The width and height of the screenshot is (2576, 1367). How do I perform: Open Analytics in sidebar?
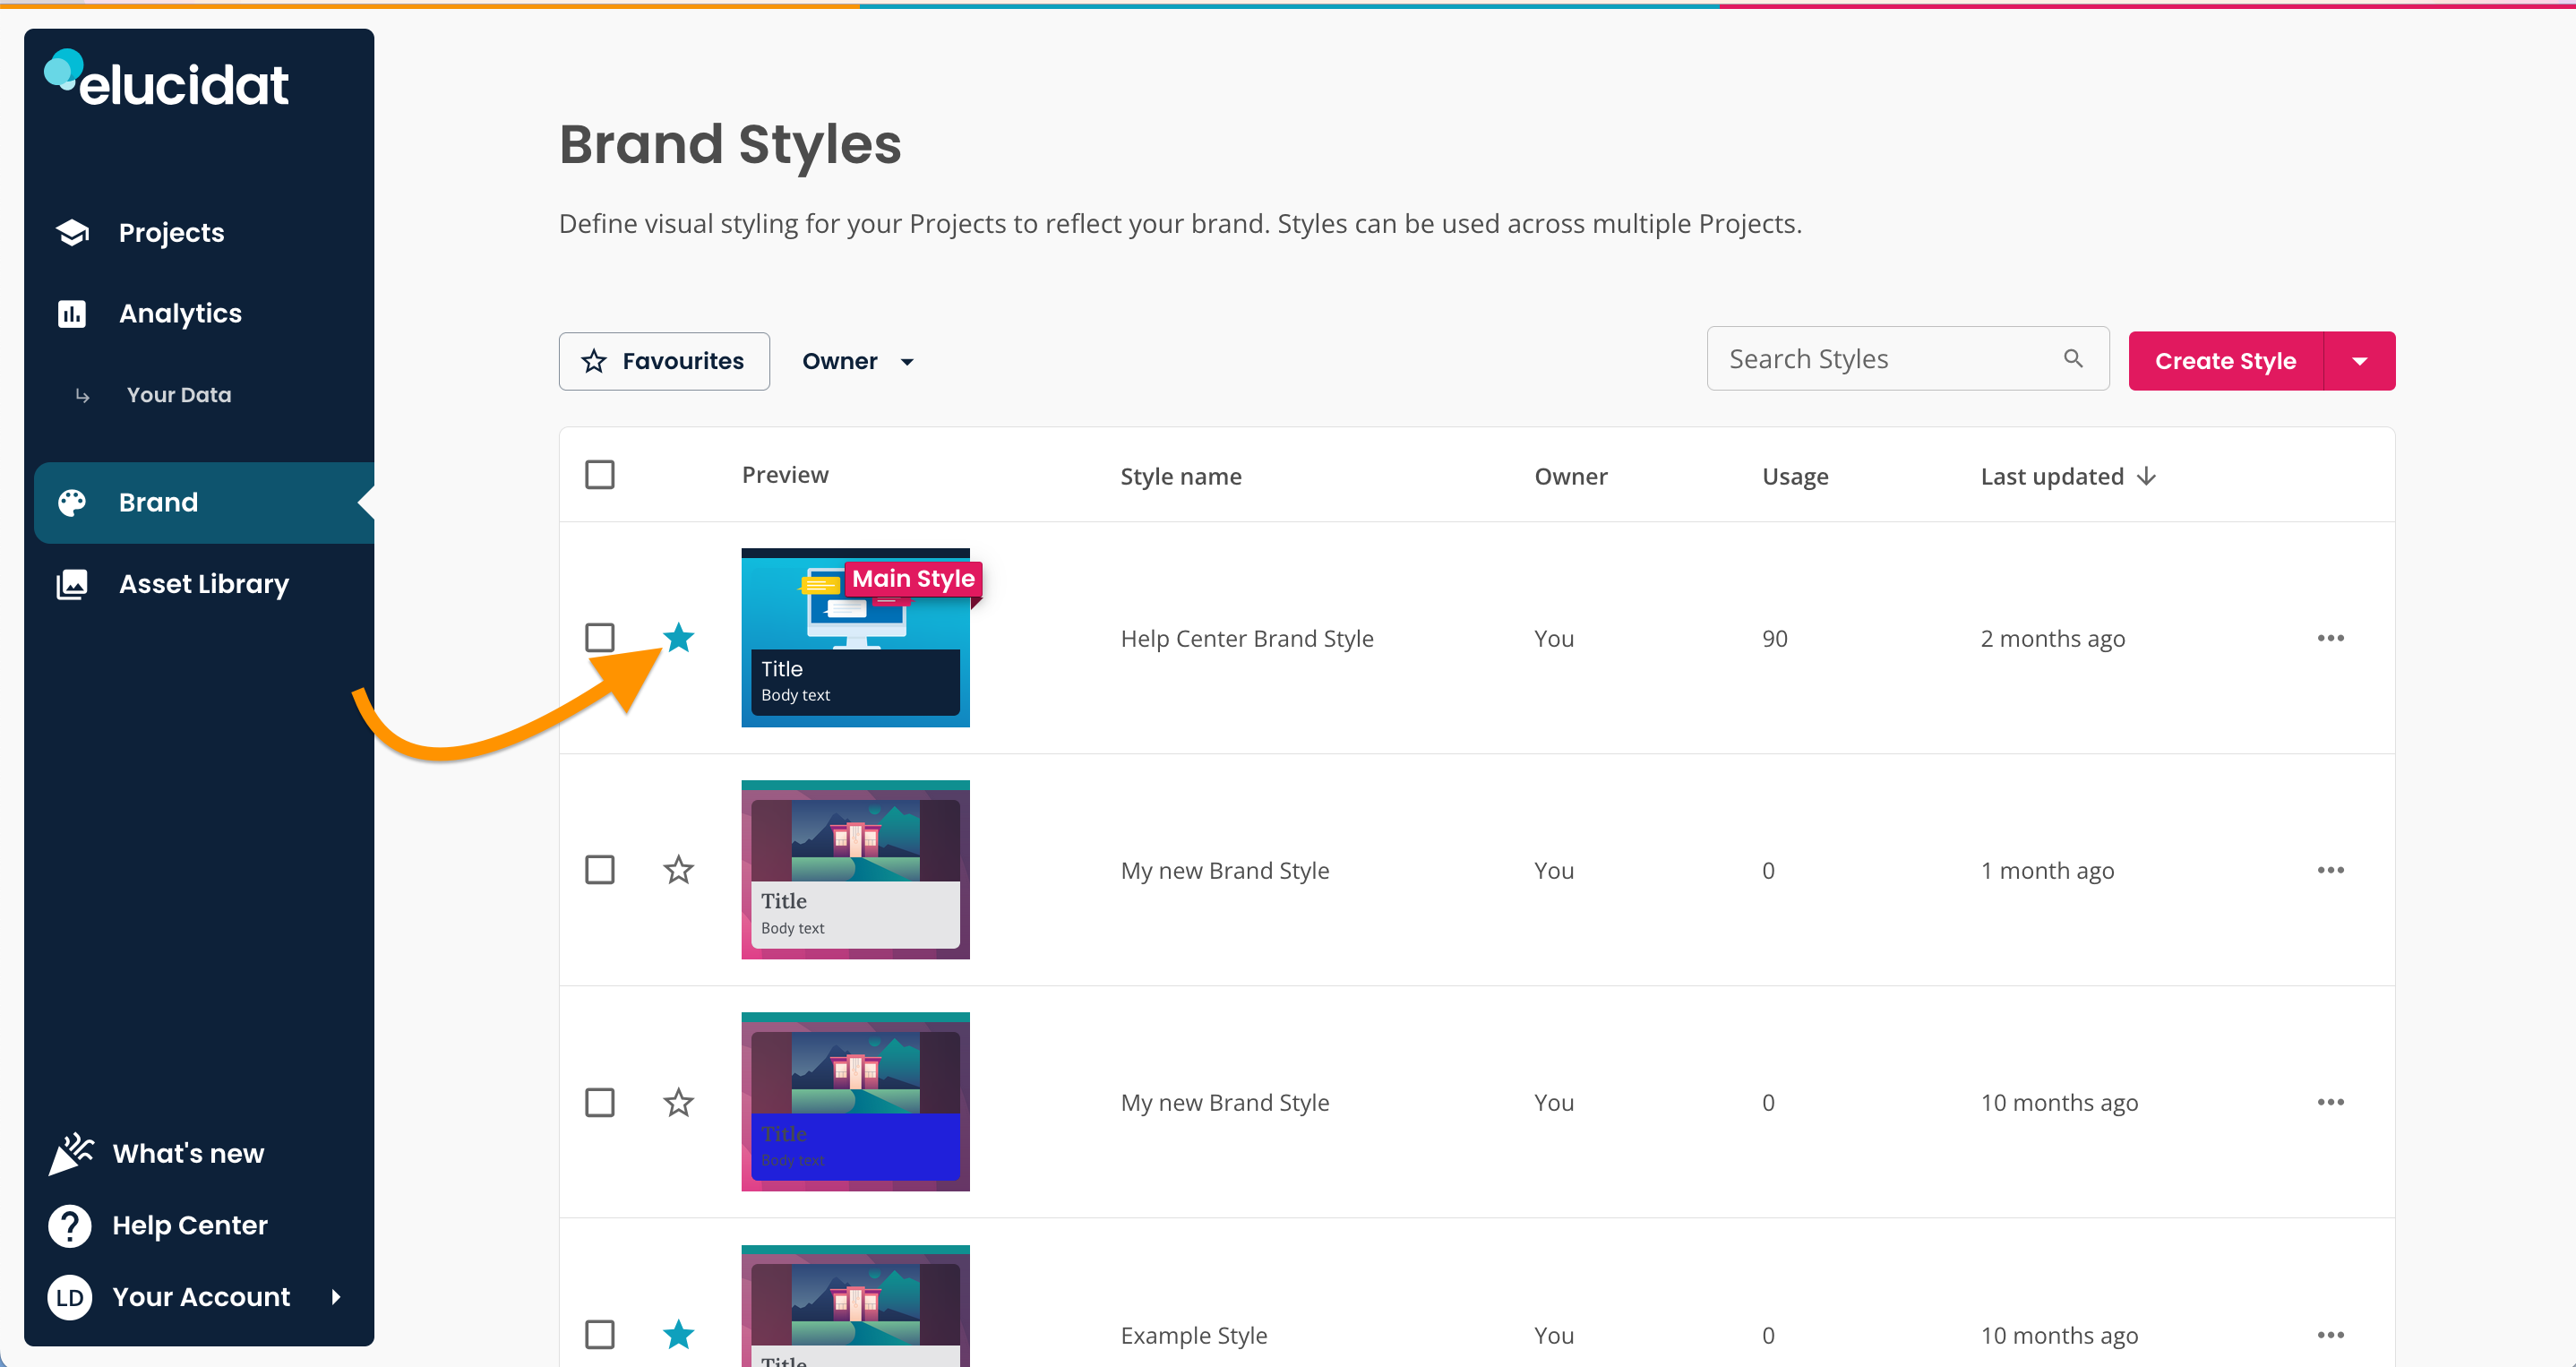pos(180,313)
